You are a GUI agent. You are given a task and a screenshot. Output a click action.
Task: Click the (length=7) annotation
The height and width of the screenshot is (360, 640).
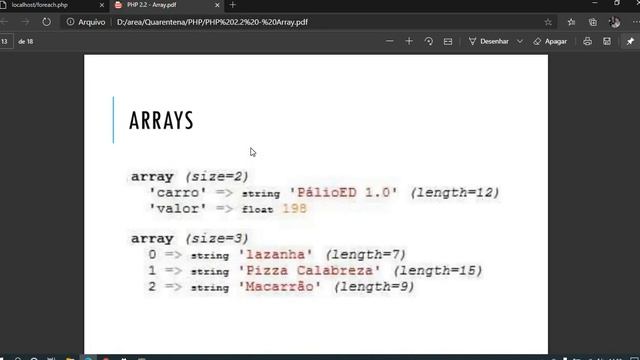[366, 255]
